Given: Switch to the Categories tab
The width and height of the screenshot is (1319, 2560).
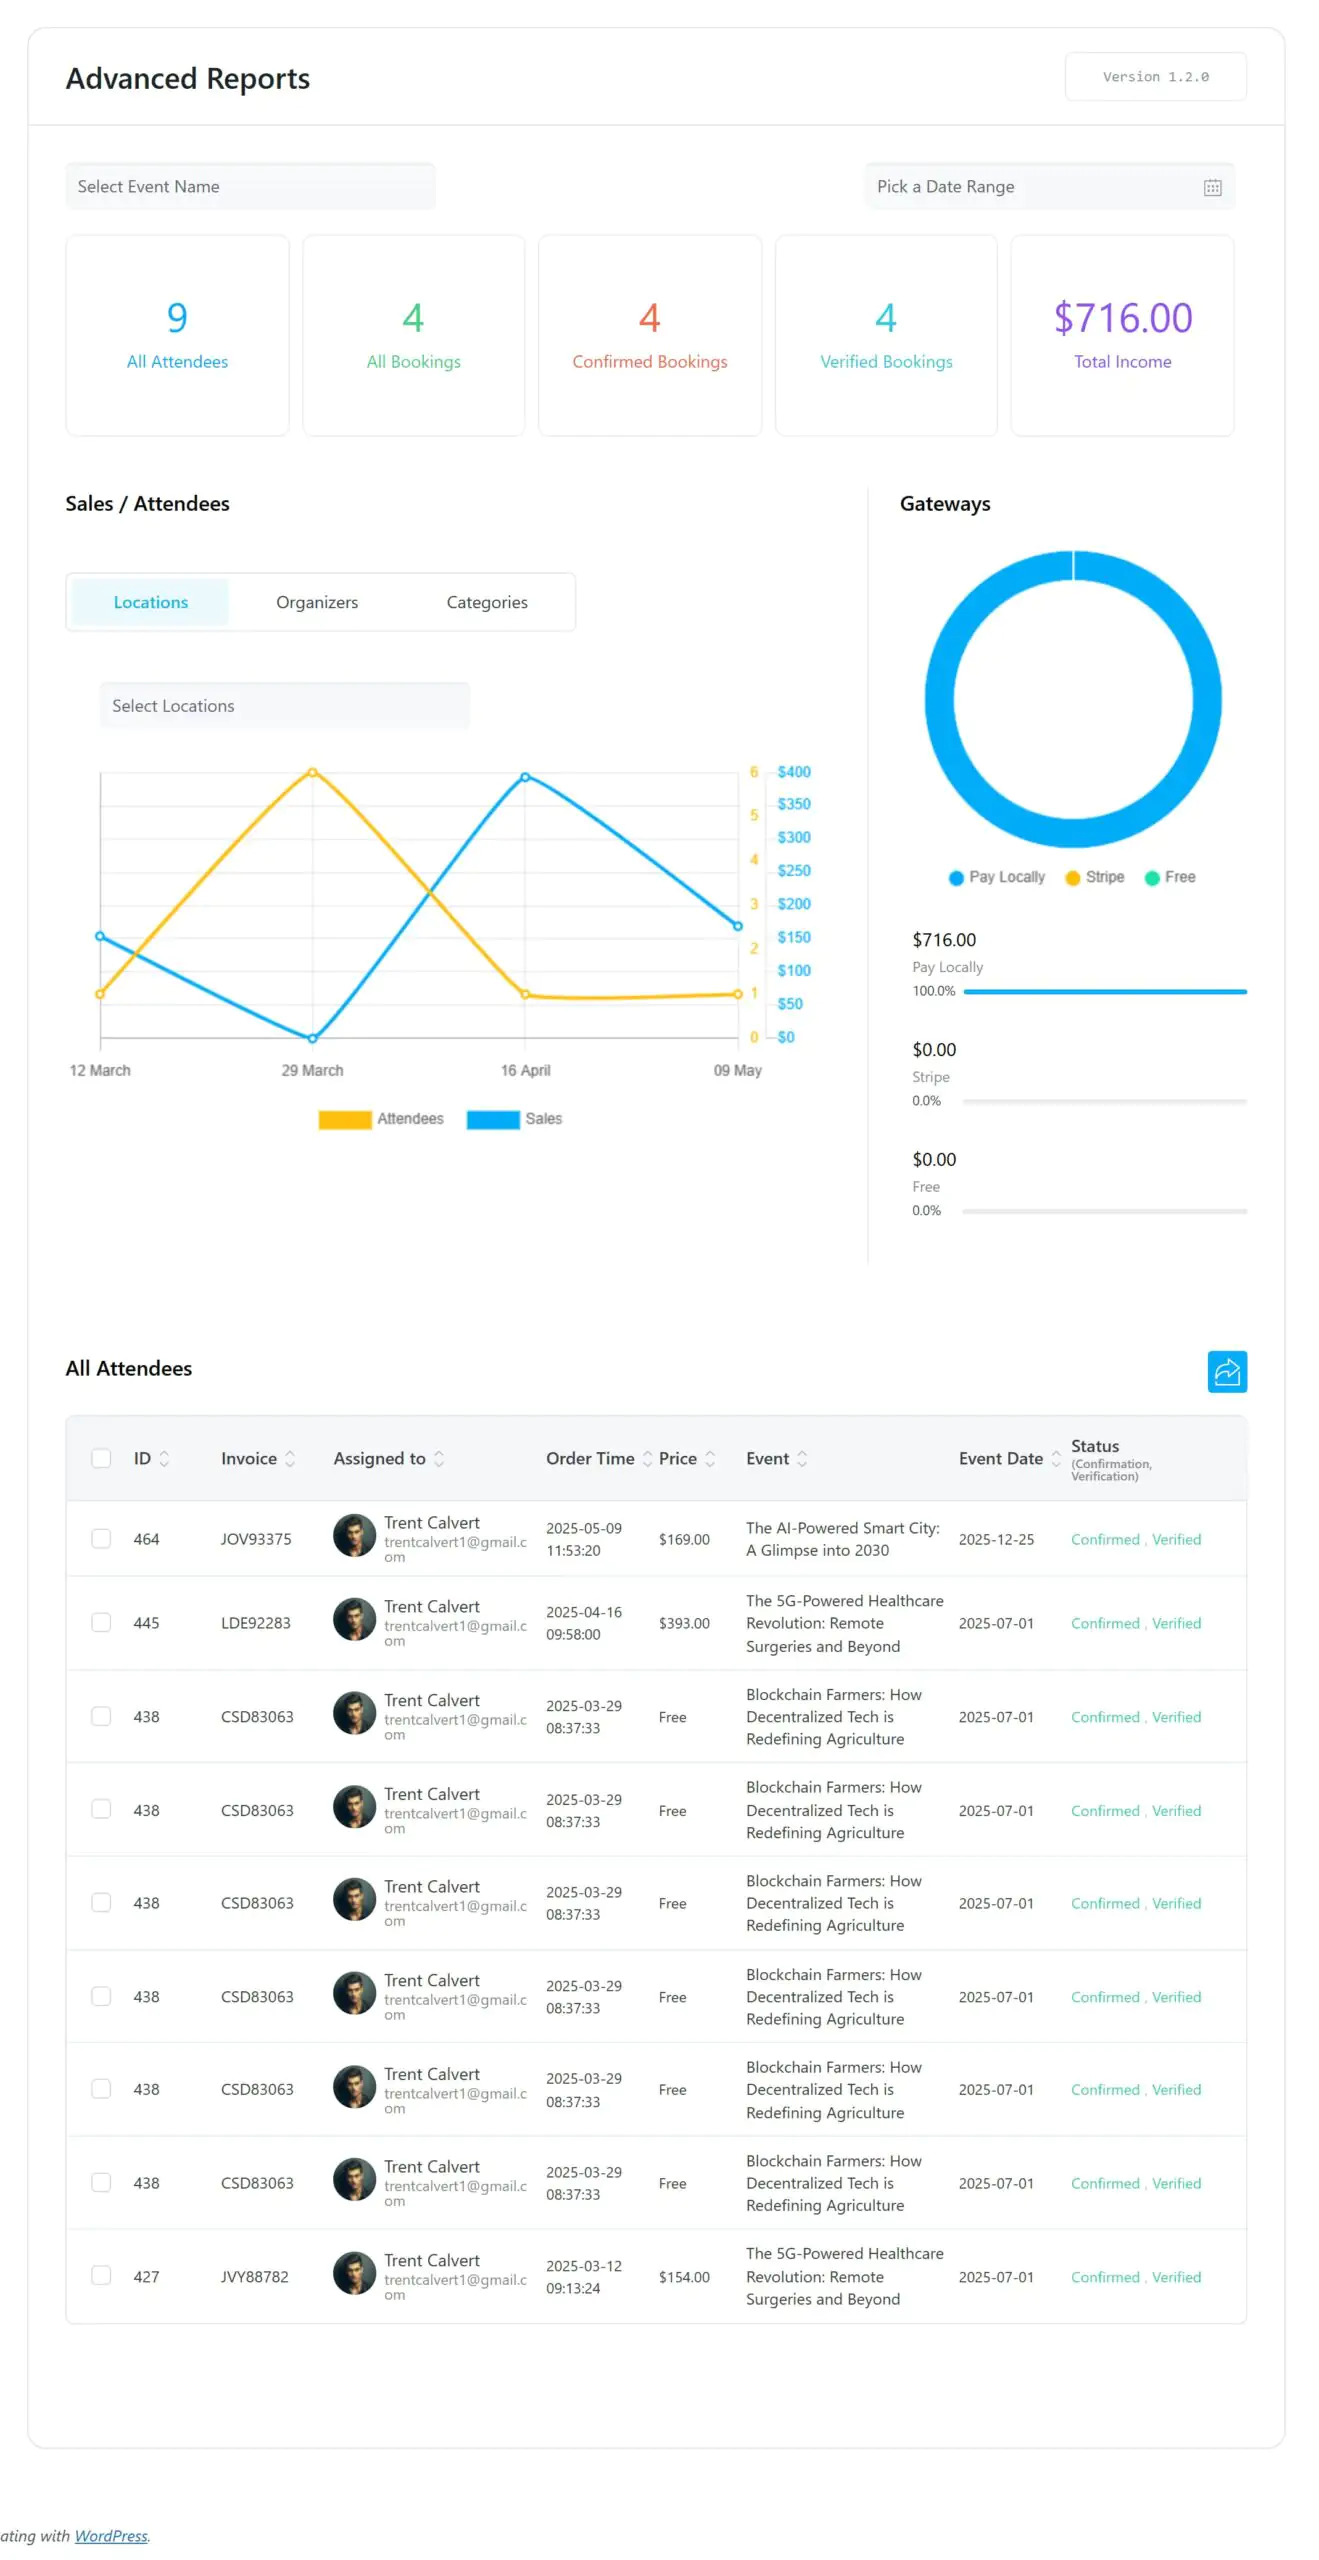Looking at the screenshot, I should [486, 601].
